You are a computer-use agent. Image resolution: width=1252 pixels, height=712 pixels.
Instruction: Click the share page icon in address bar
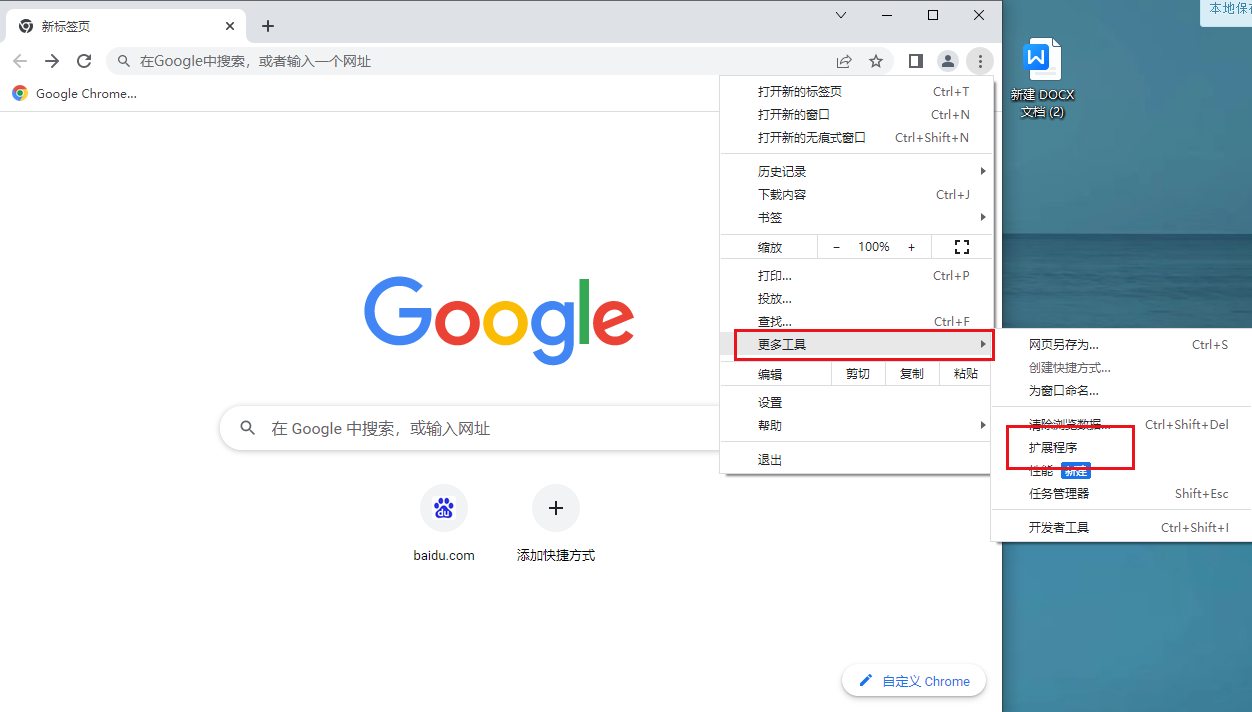[844, 61]
